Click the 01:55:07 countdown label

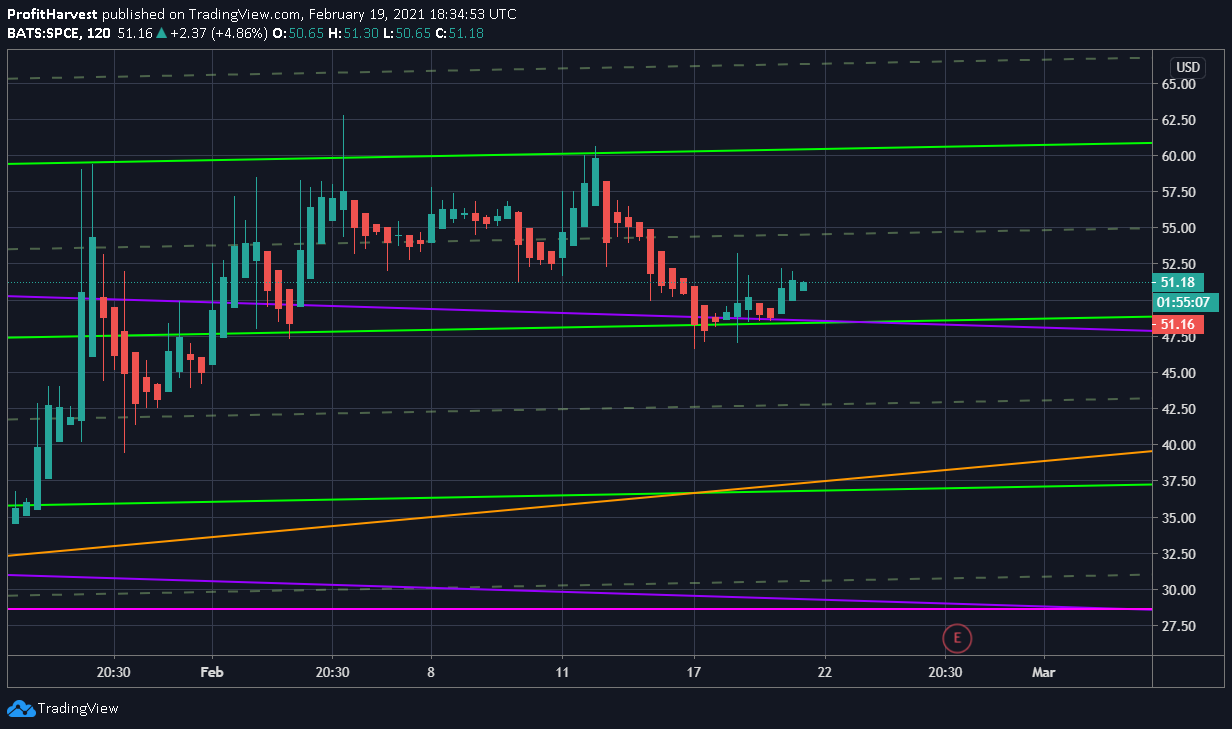[1183, 302]
